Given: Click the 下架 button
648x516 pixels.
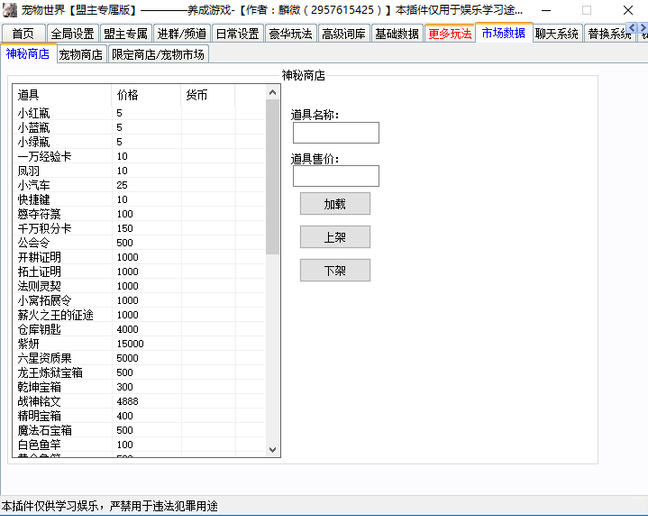Looking at the screenshot, I should [x=335, y=270].
